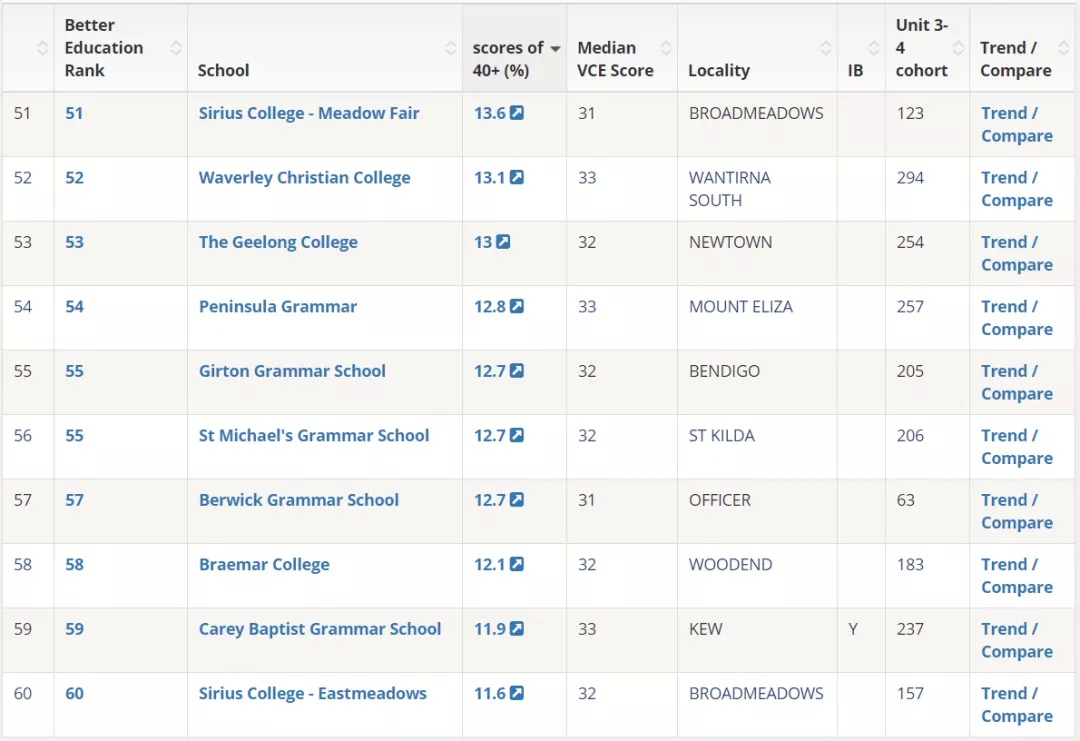
Task: Open Waverley Christian College link
Action: [x=304, y=178]
